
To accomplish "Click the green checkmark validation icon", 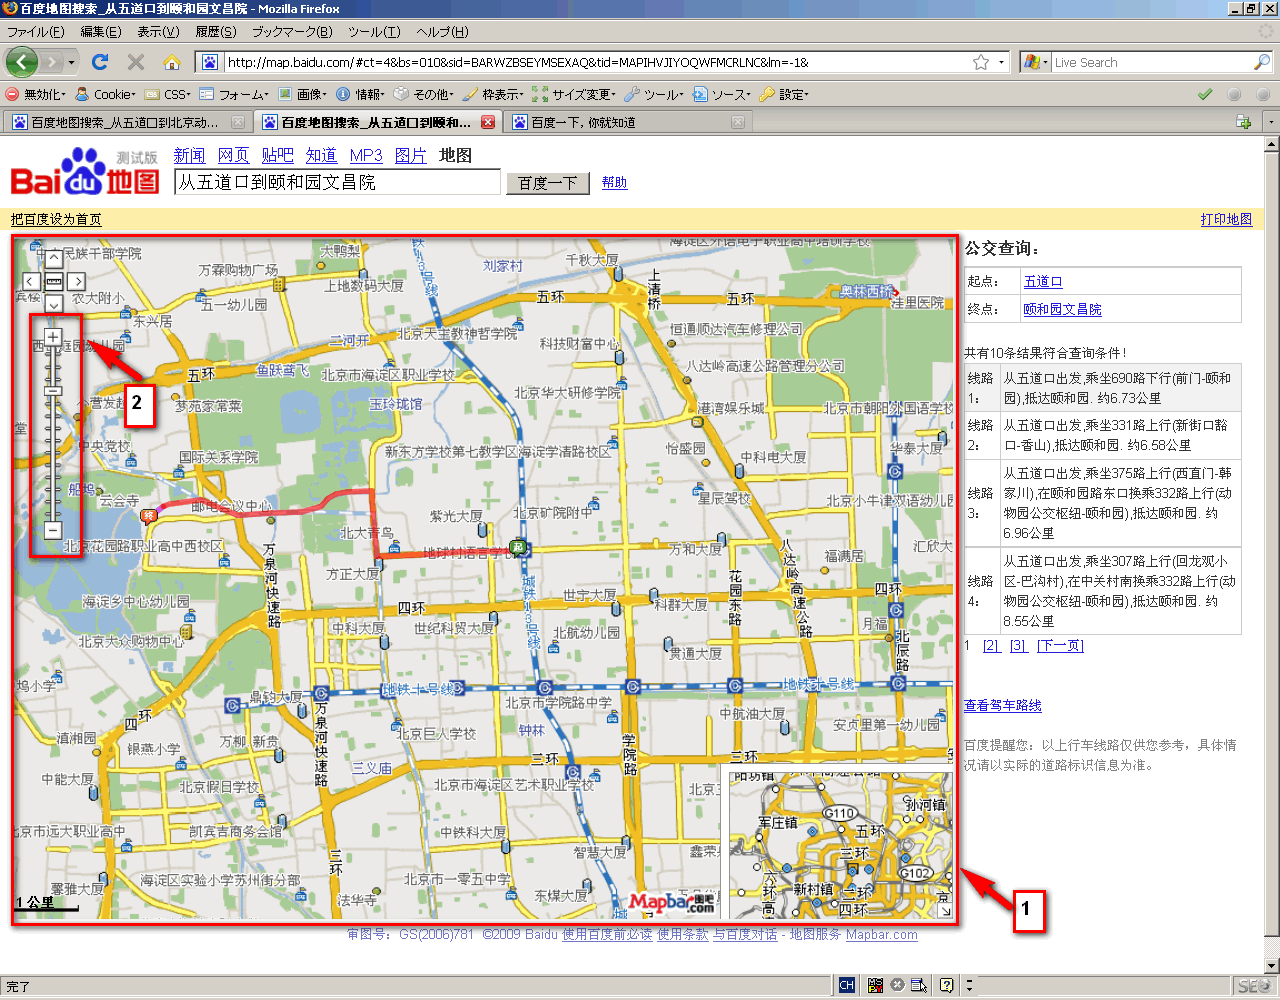I will pyautogui.click(x=1205, y=94).
